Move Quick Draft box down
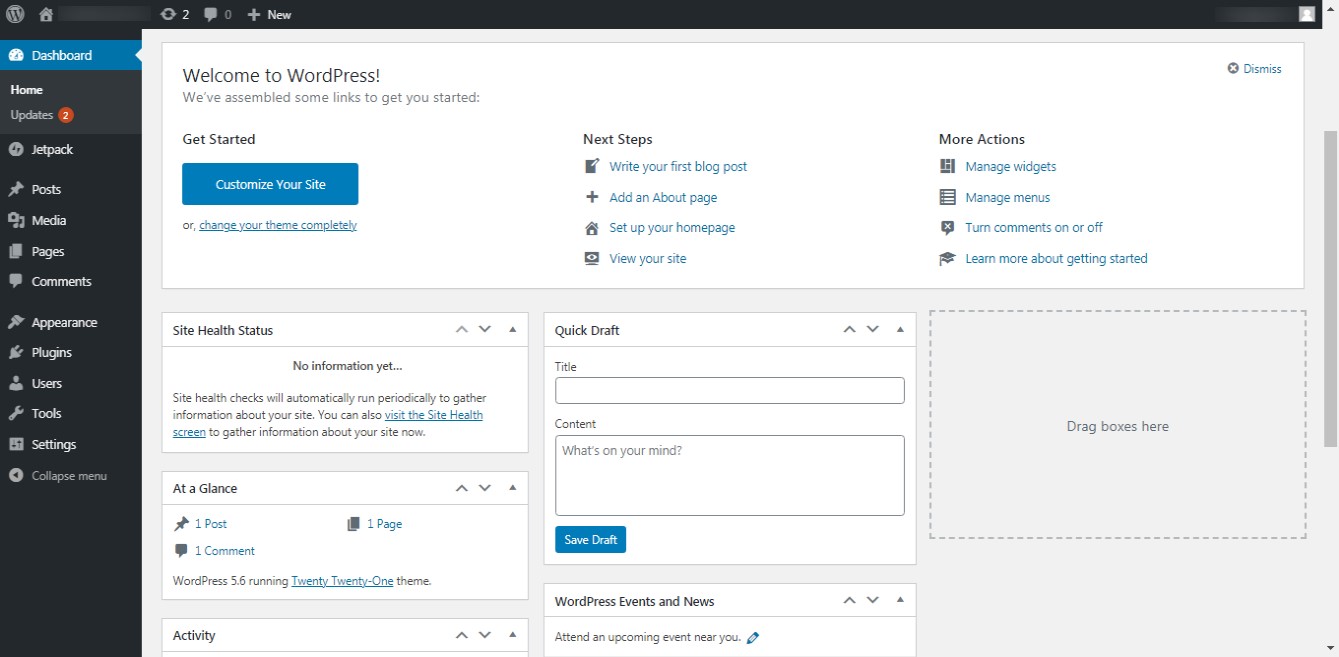The width and height of the screenshot is (1339, 657). click(872, 329)
